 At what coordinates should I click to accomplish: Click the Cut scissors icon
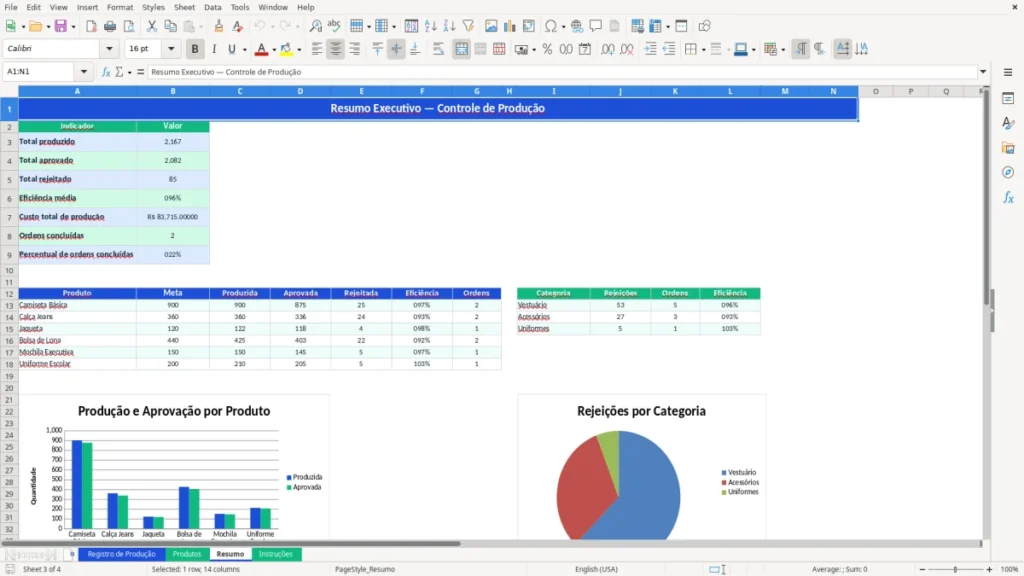152,26
